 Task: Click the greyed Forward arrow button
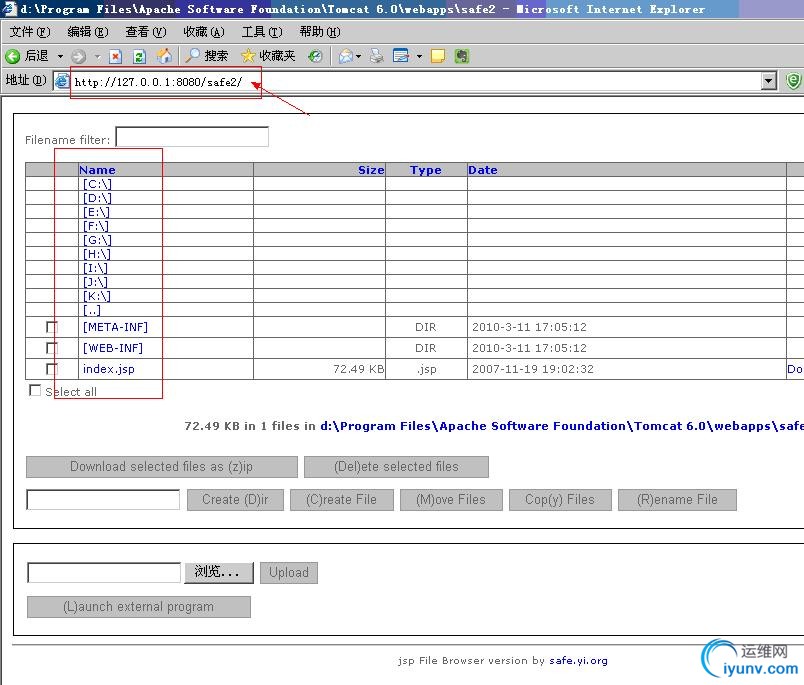[x=78, y=56]
